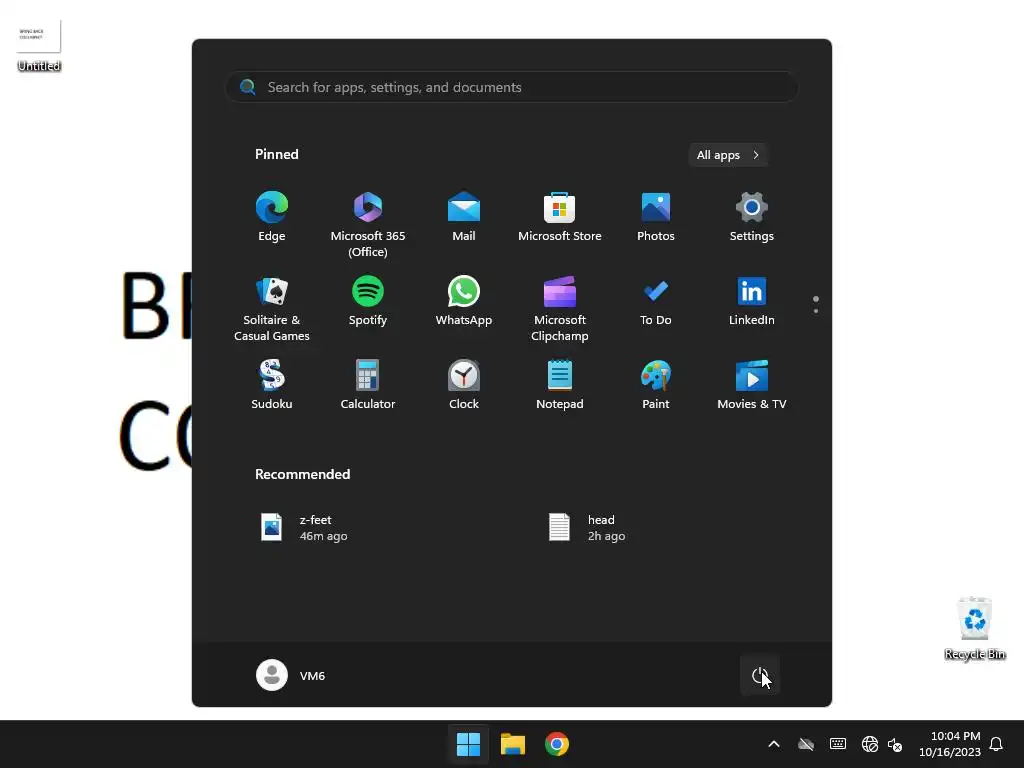Viewport: 1024px width, 768px height.
Task: Select the Untitled desktop file
Action: 39,46
